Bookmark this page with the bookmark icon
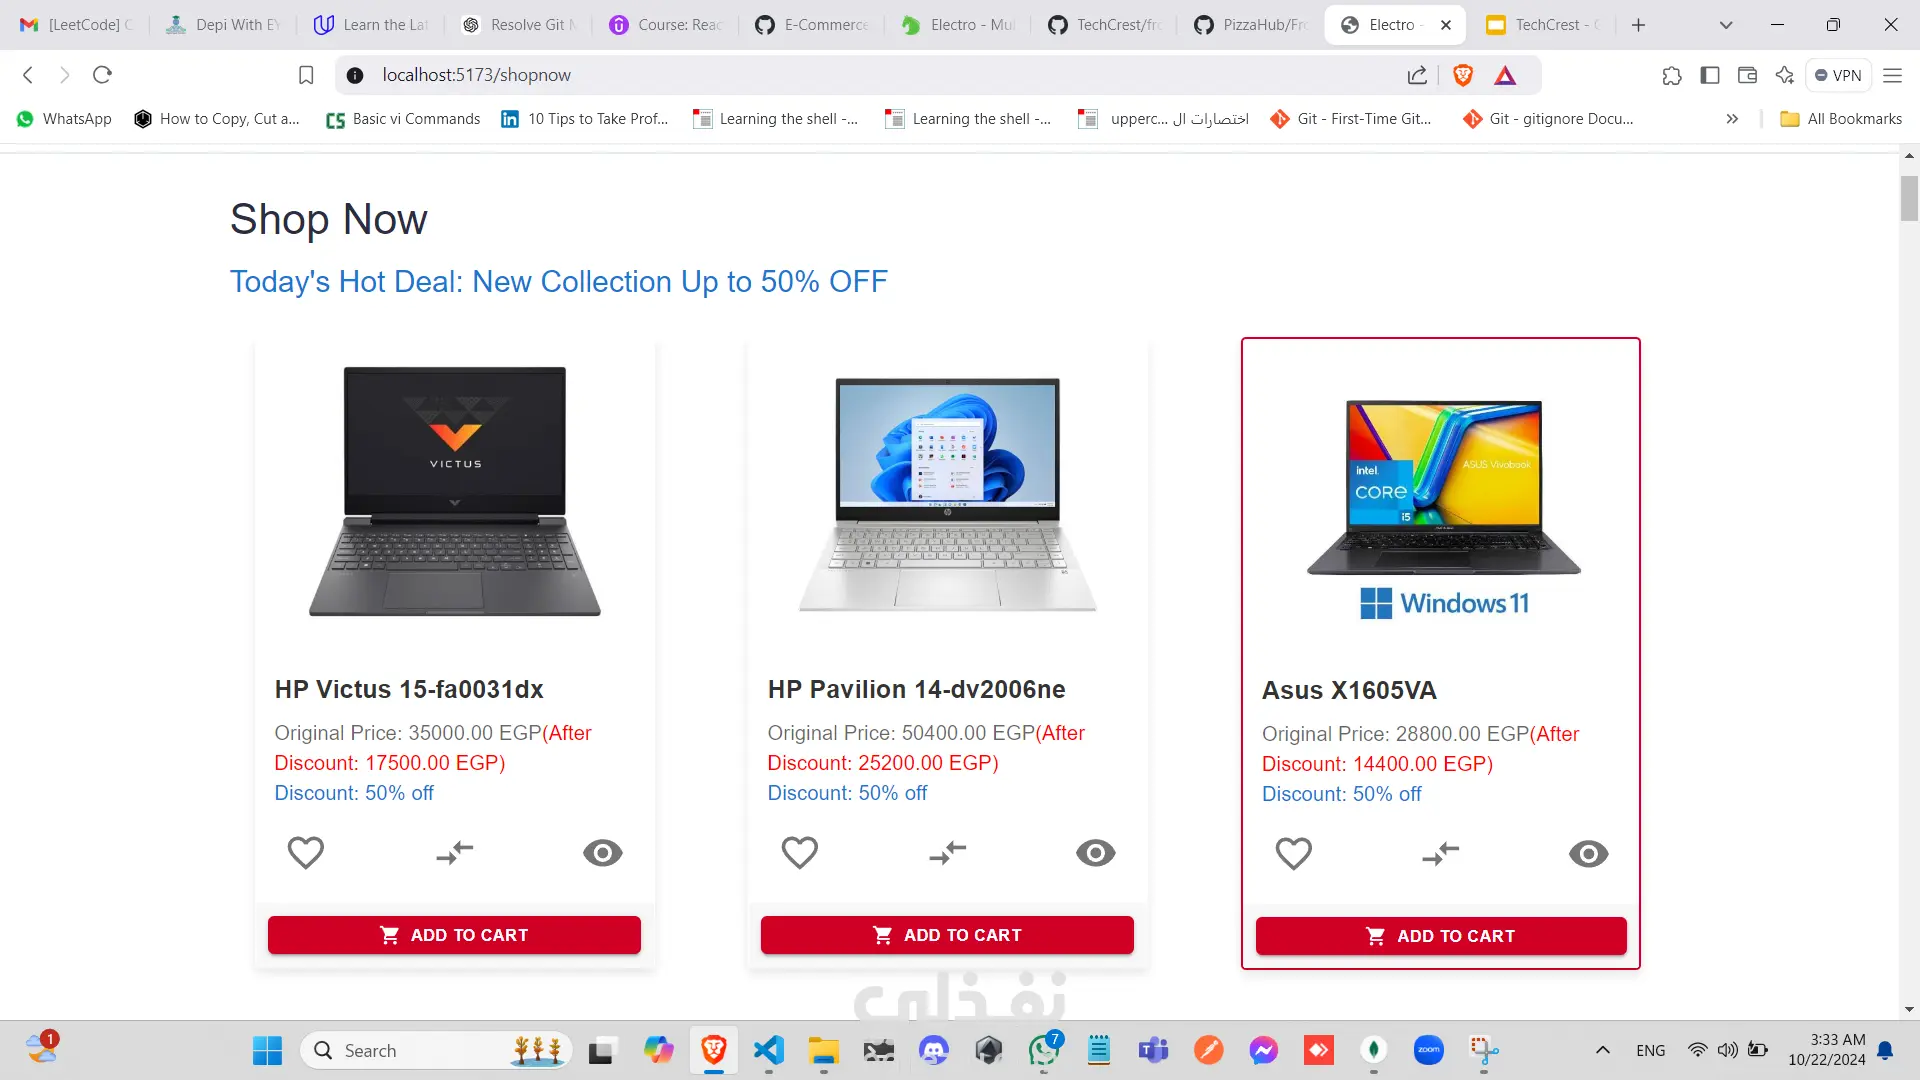This screenshot has width=1920, height=1080. pos(306,75)
